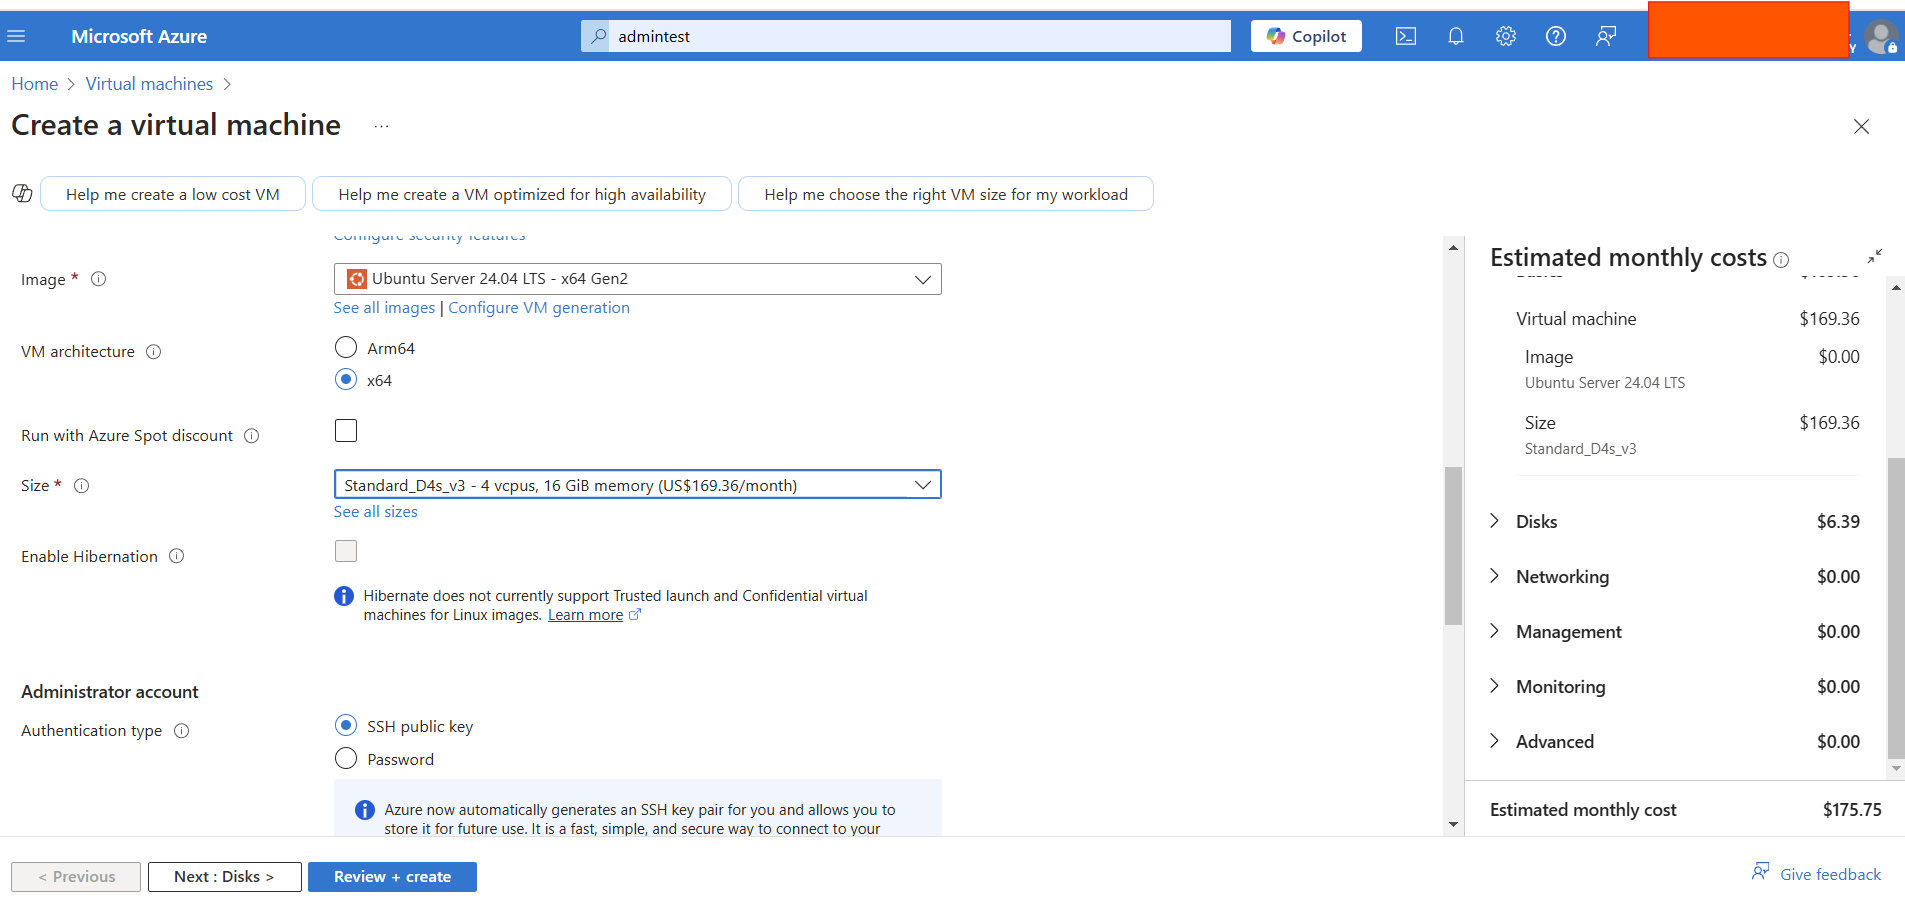Screen dimensions: 1905x898
Task: Click Review + create button
Action: [392, 877]
